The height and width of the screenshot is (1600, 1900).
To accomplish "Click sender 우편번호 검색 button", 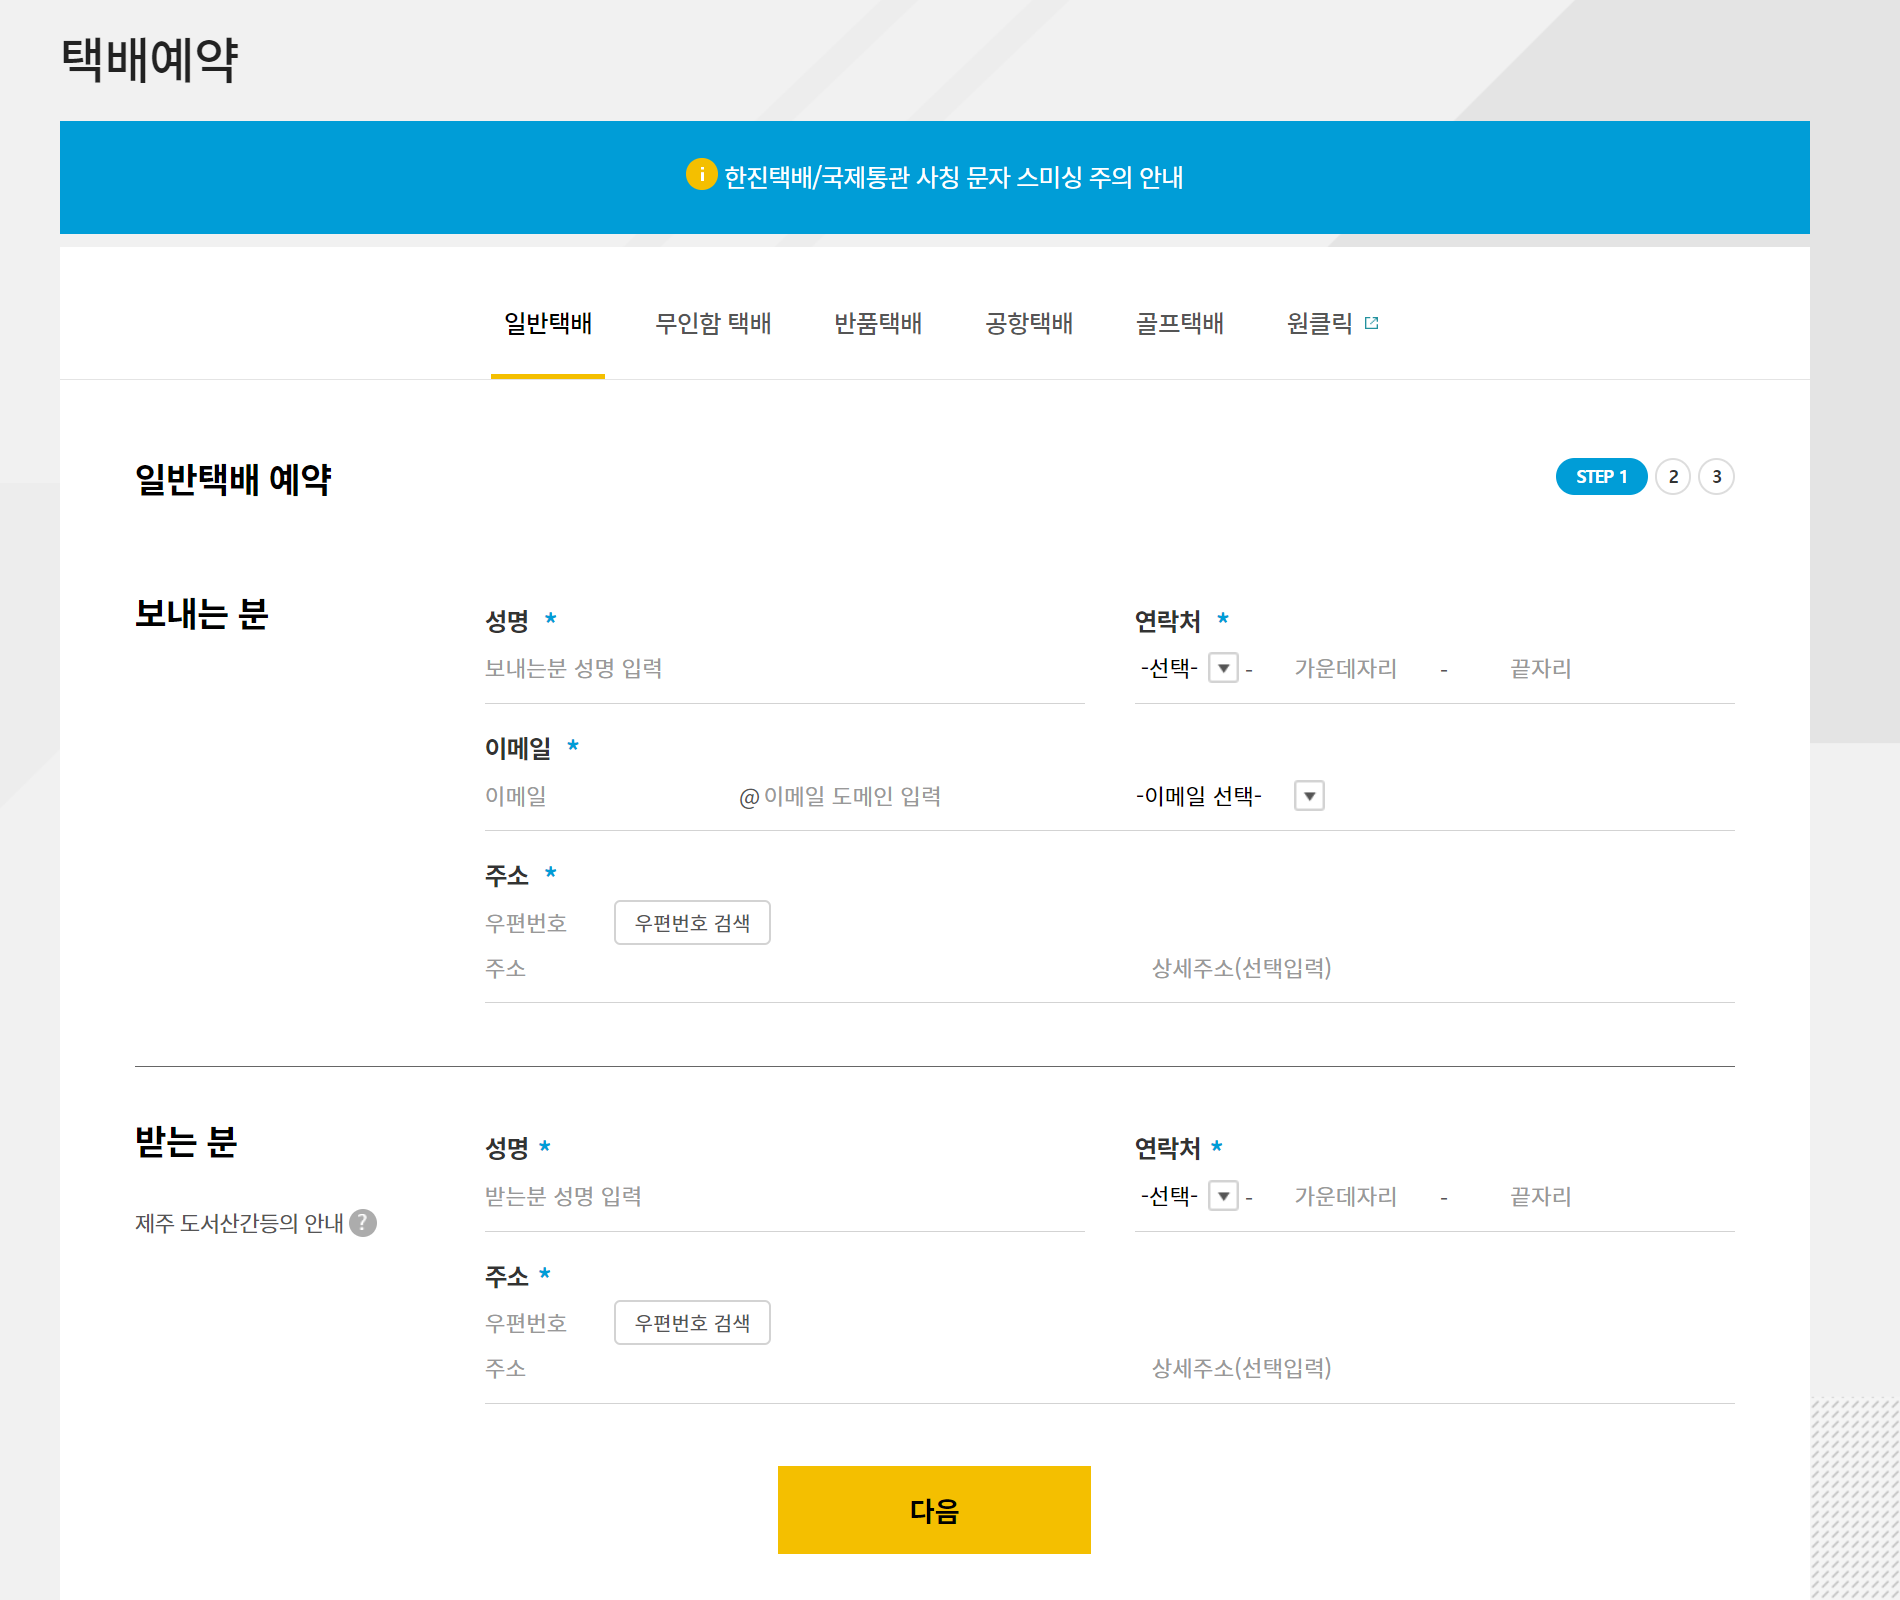I will tap(692, 922).
